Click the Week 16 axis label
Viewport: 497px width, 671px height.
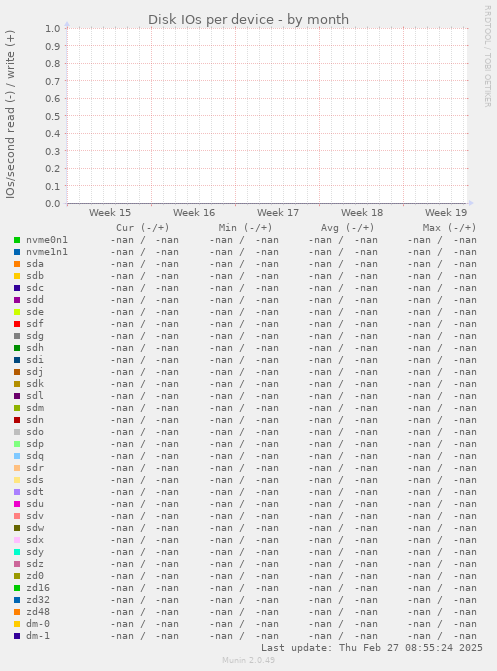[194, 213]
